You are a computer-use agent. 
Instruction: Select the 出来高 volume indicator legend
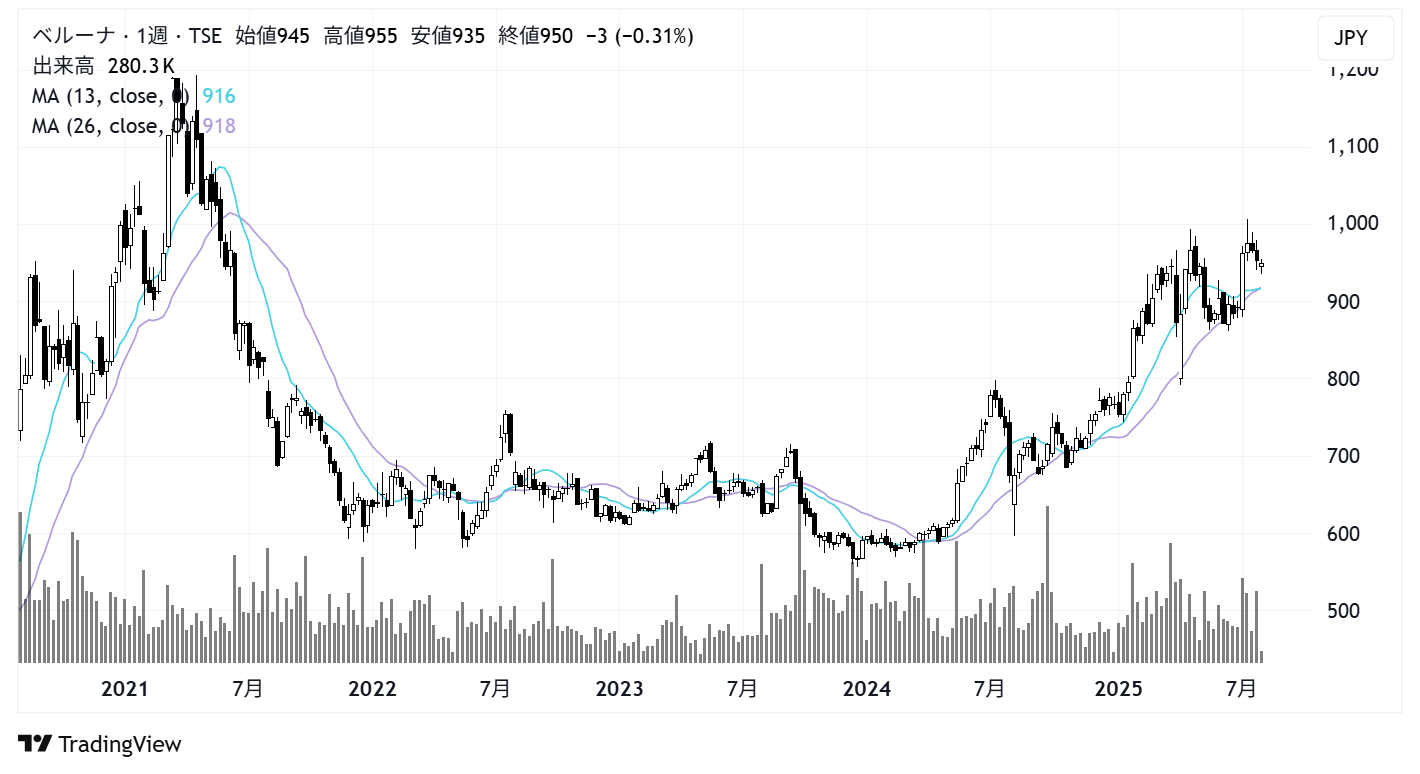[x=65, y=66]
